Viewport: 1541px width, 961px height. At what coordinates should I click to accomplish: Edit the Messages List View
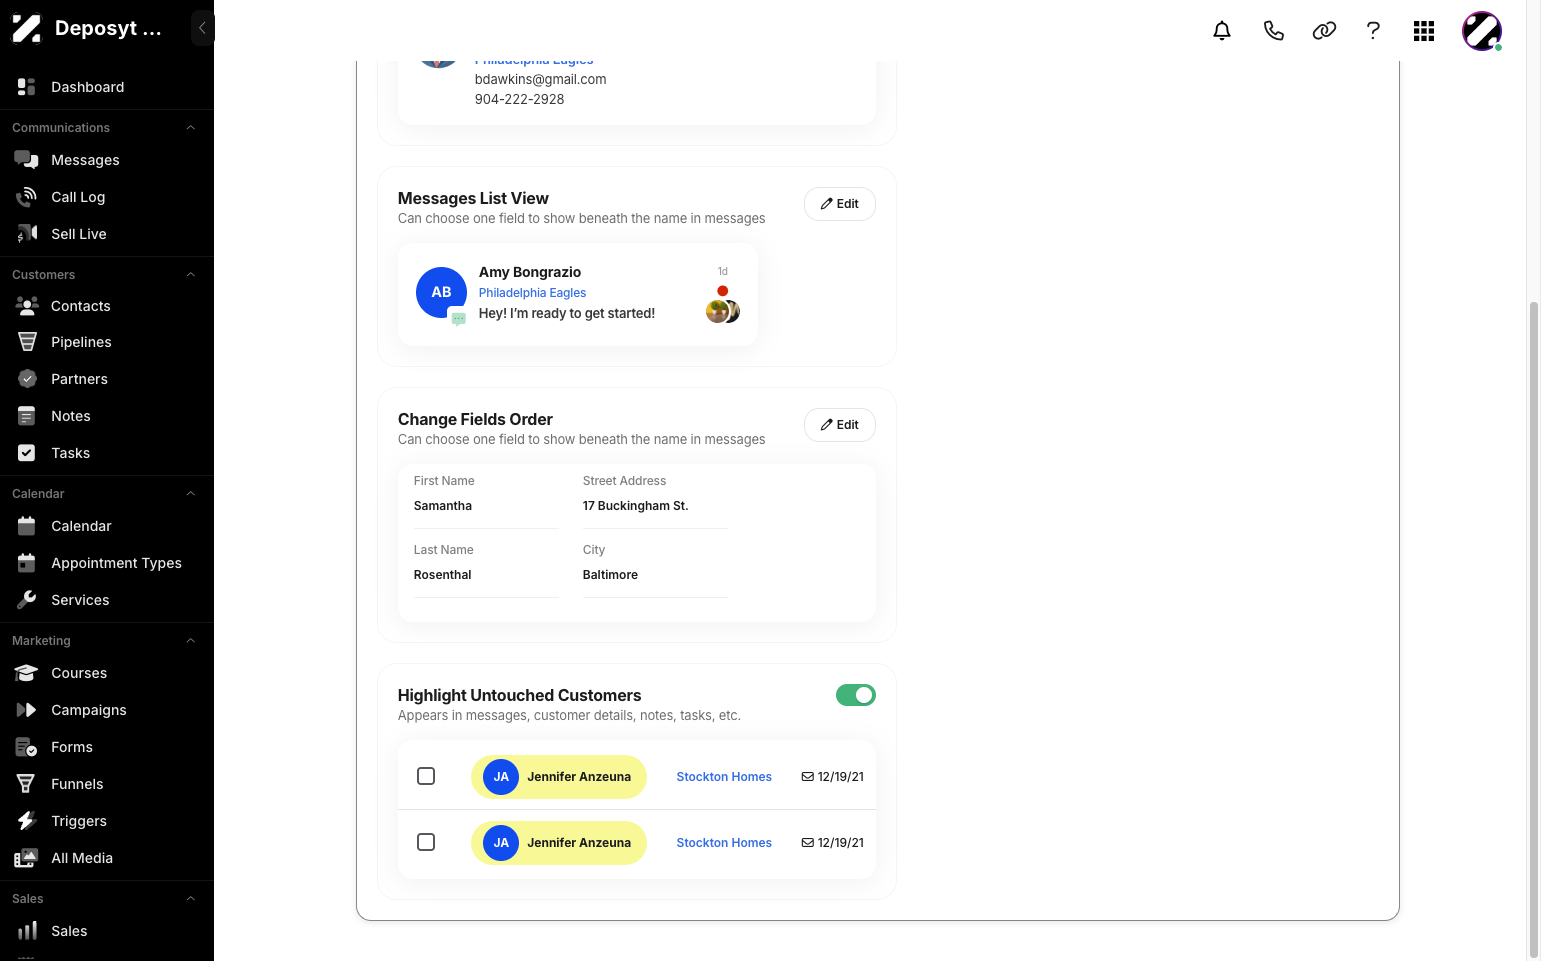point(840,204)
